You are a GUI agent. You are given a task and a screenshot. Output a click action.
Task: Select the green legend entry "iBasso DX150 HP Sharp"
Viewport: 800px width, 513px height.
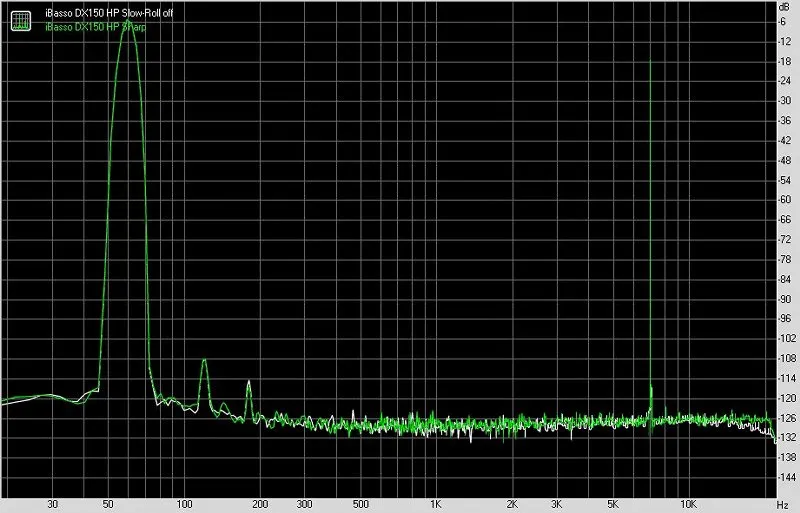coord(95,27)
